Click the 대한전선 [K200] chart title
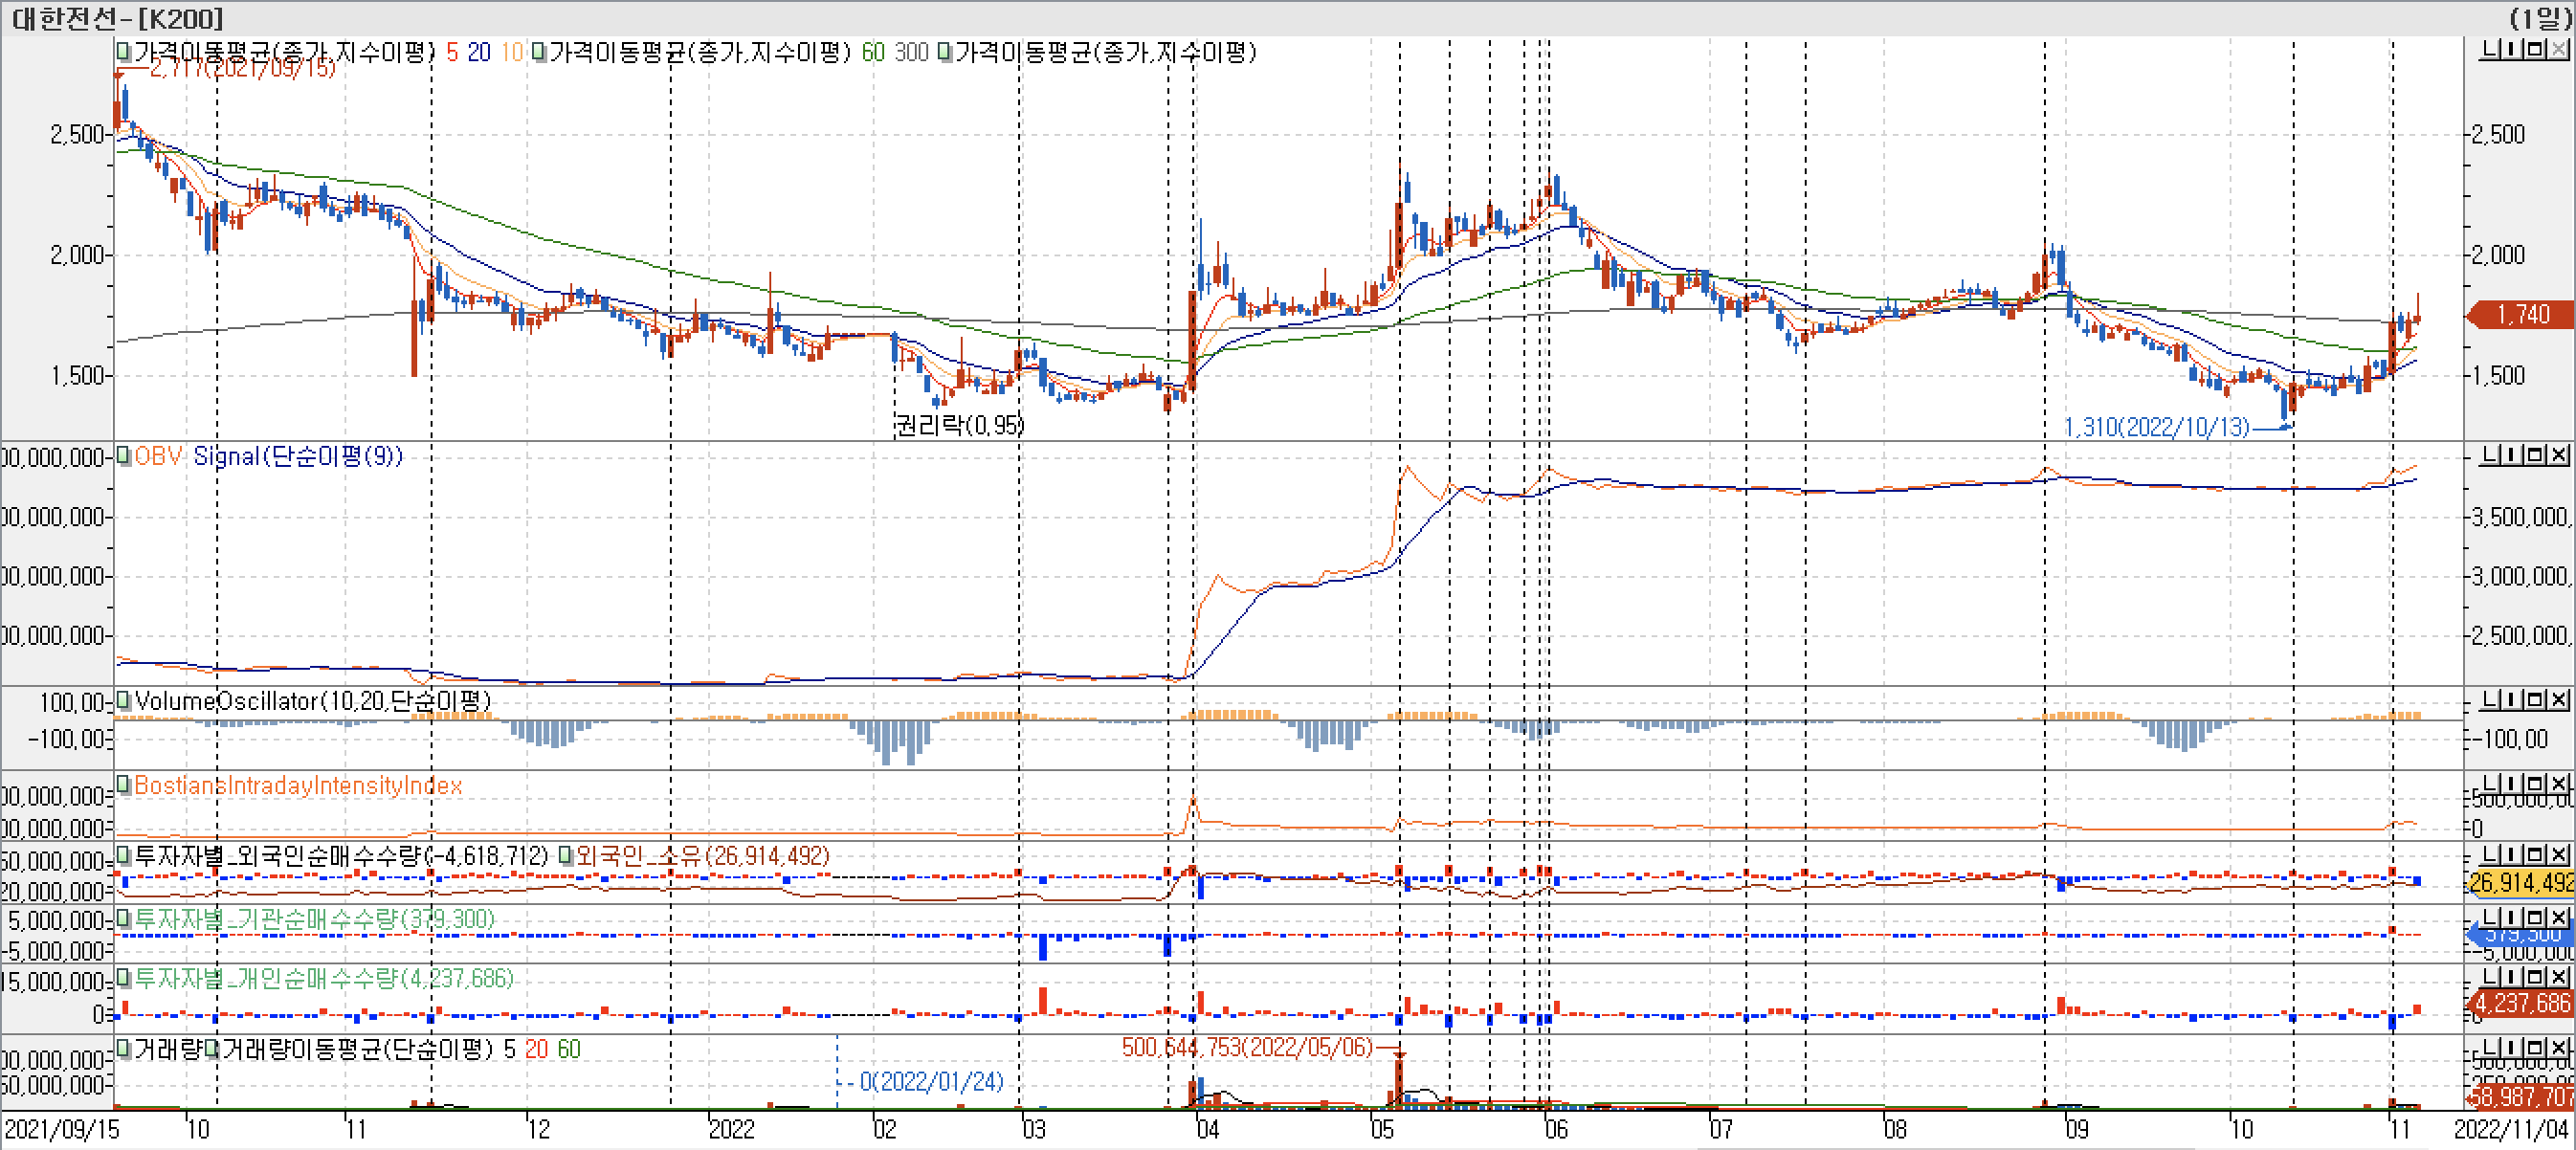 pos(117,18)
